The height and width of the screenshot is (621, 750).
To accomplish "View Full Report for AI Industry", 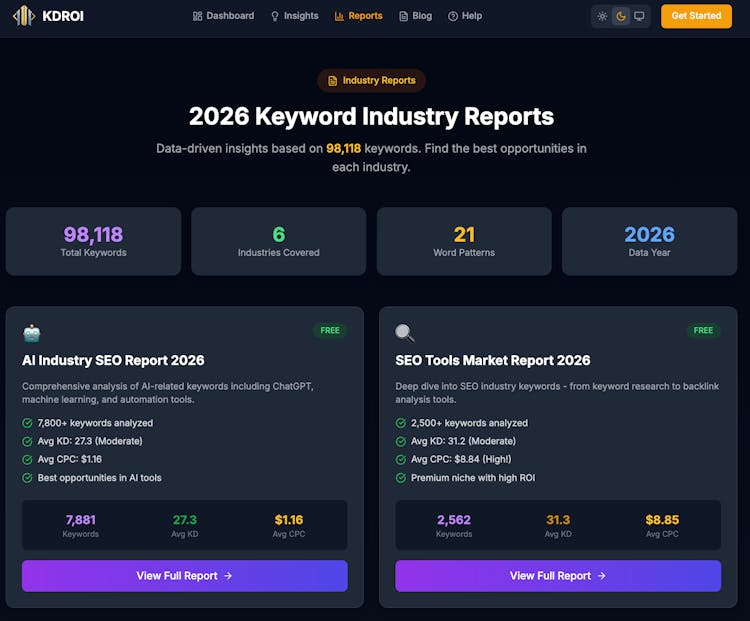I will (184, 576).
